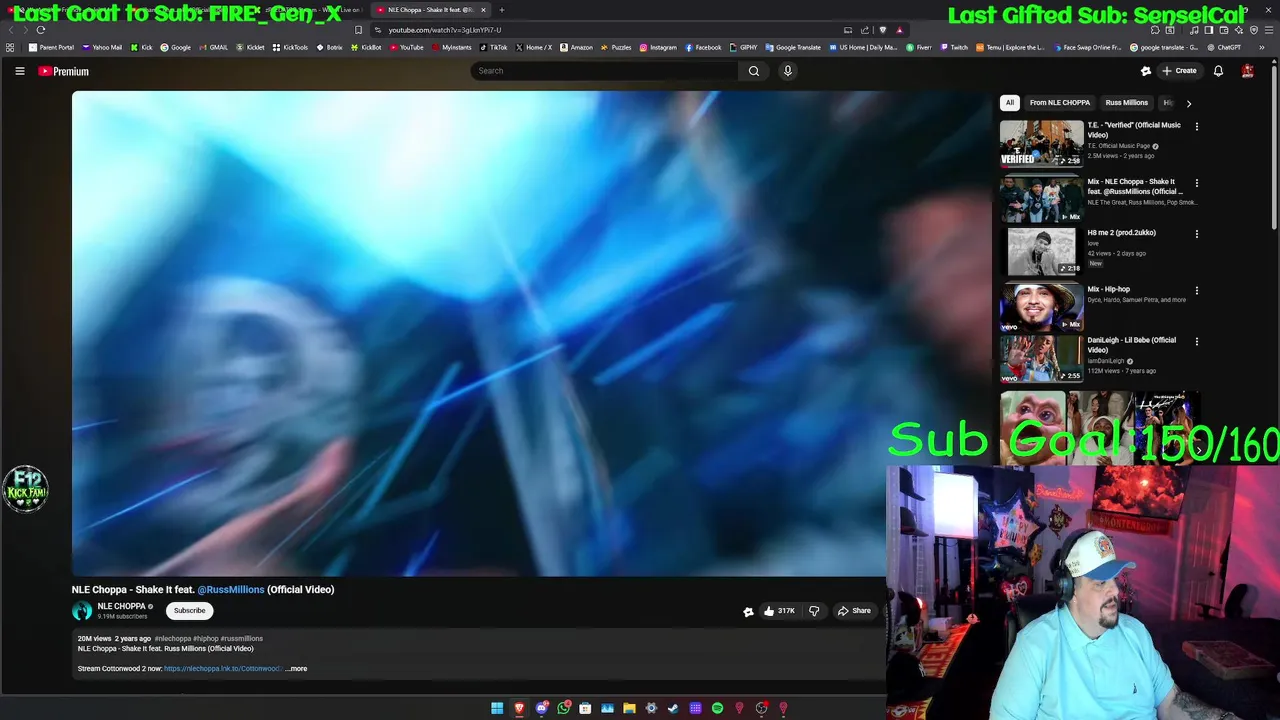Viewport: 1280px width, 720px height.
Task: Open YouTube notifications bell
Action: click(x=1218, y=71)
